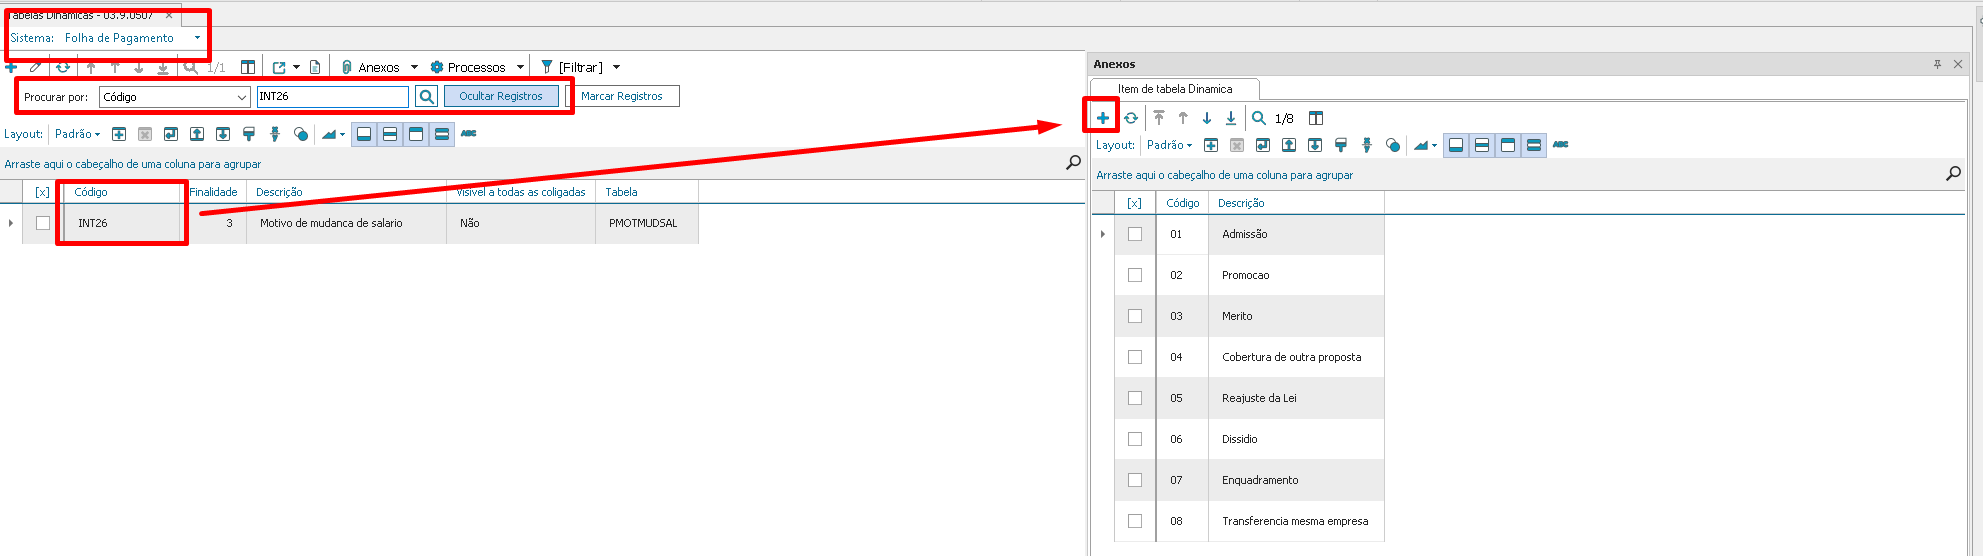
Task: Click the down-arrow box icon in Anexos layout bar
Action: (x=1315, y=145)
